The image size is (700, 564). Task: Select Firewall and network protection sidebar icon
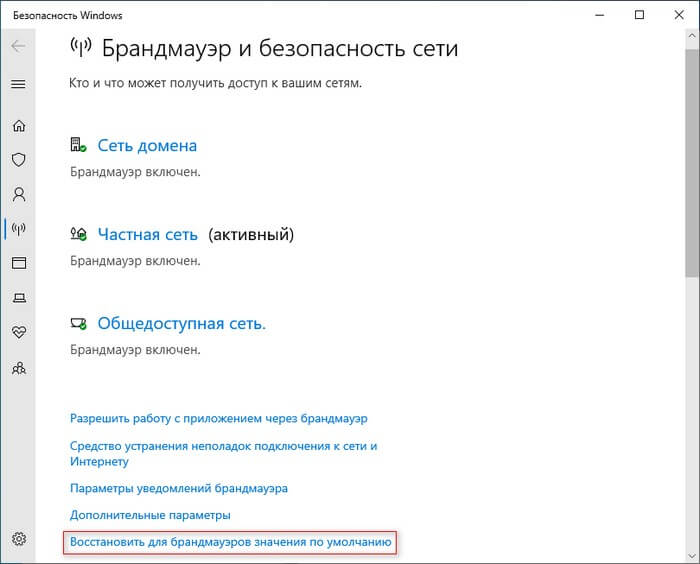pyautogui.click(x=18, y=229)
